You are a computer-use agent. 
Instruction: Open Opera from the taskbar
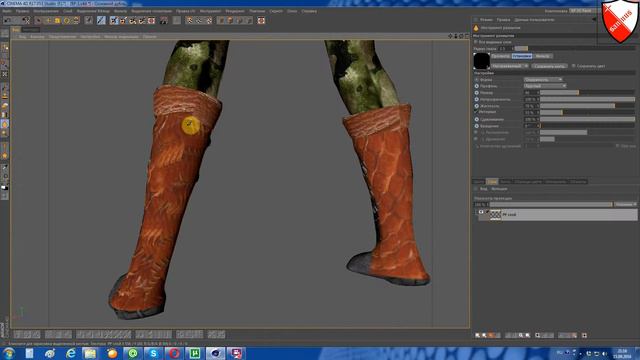(x=174, y=353)
